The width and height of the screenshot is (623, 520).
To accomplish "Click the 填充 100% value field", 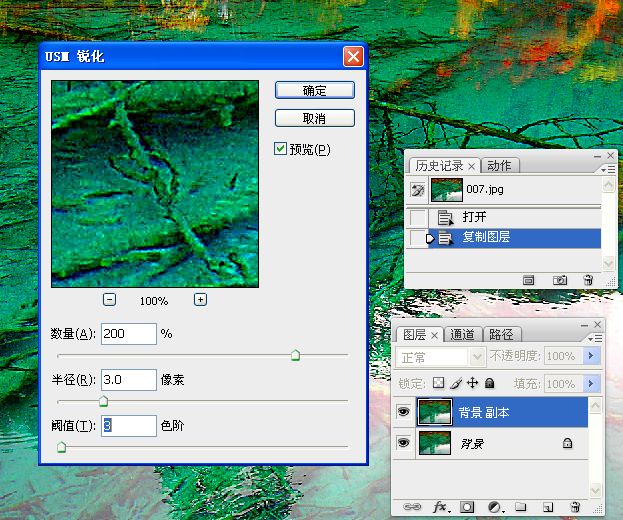I will (563, 383).
